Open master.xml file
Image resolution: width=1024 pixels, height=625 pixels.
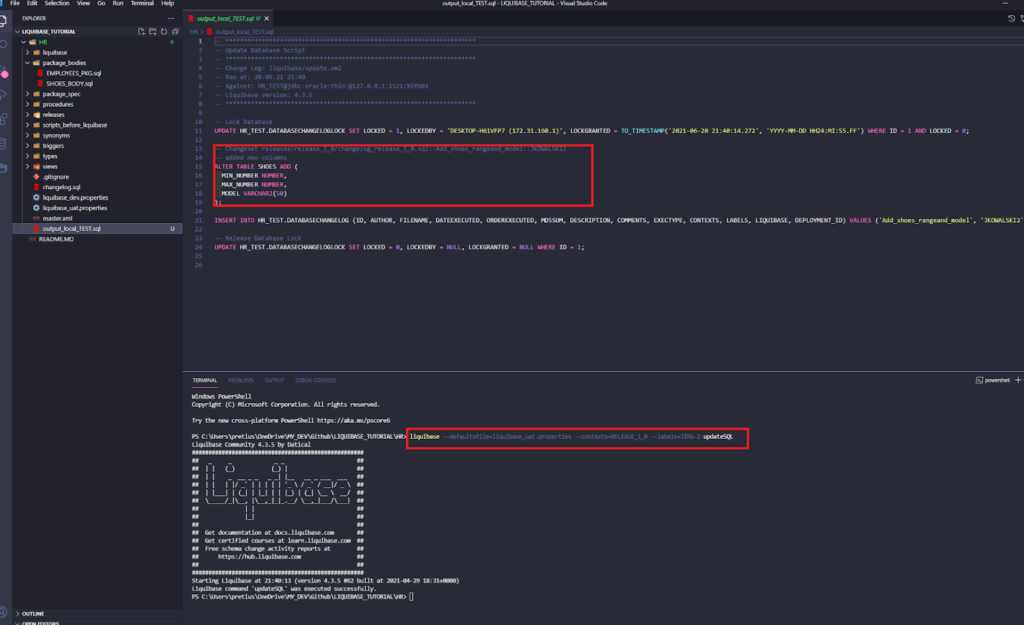(x=97, y=218)
